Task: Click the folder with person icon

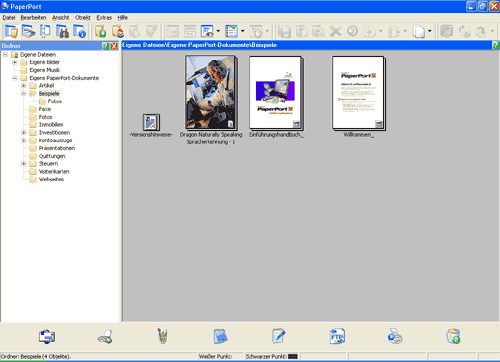Action: (117, 32)
